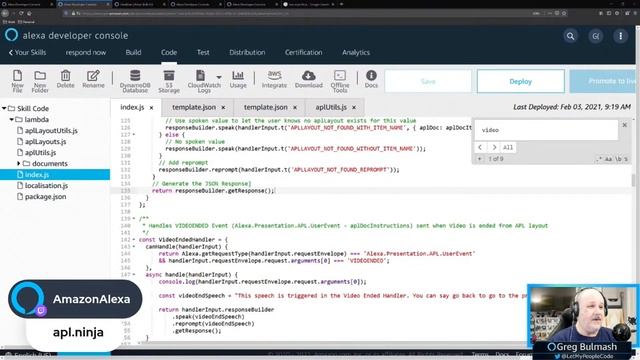Screen dimensions: 640x360
Task: Click the AWS Integrate icon
Action: [x=274, y=79]
